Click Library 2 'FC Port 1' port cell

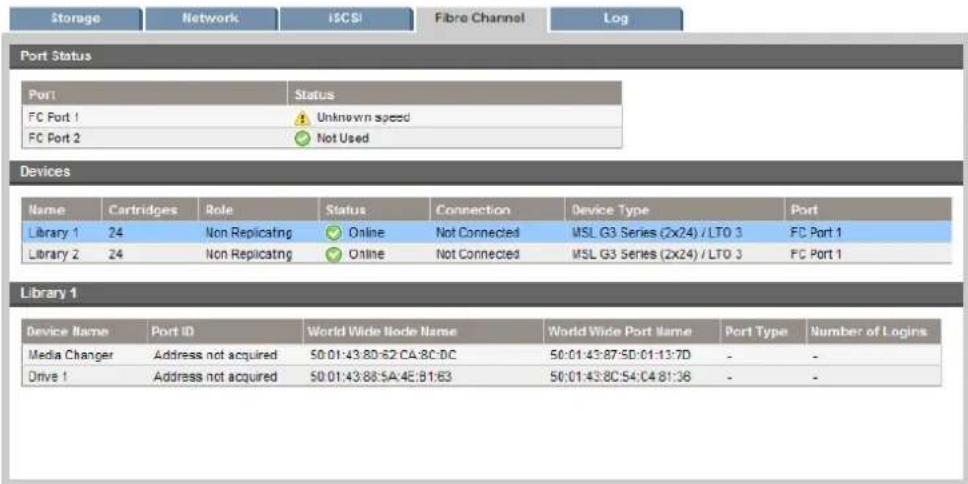(x=816, y=254)
